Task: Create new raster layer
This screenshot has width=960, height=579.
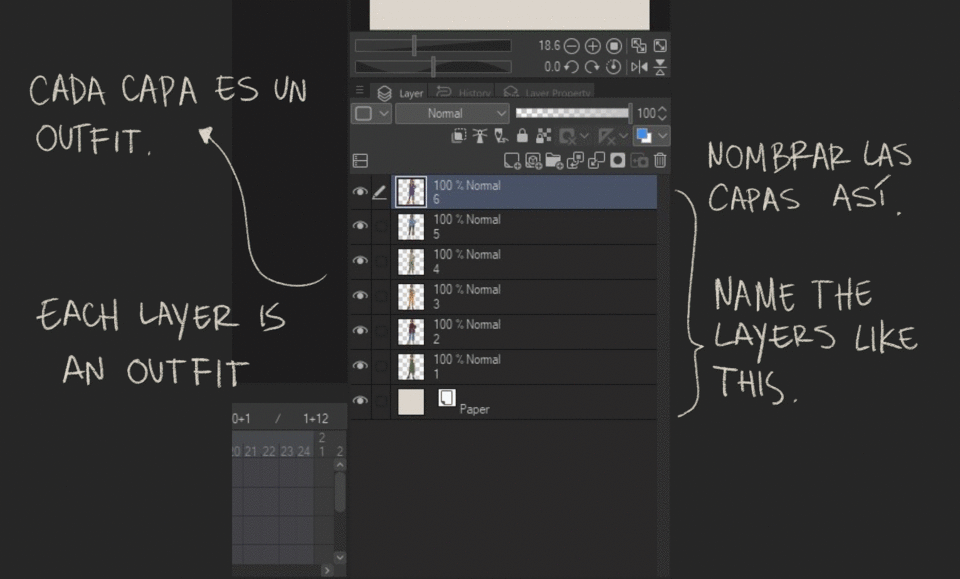Action: (x=512, y=161)
